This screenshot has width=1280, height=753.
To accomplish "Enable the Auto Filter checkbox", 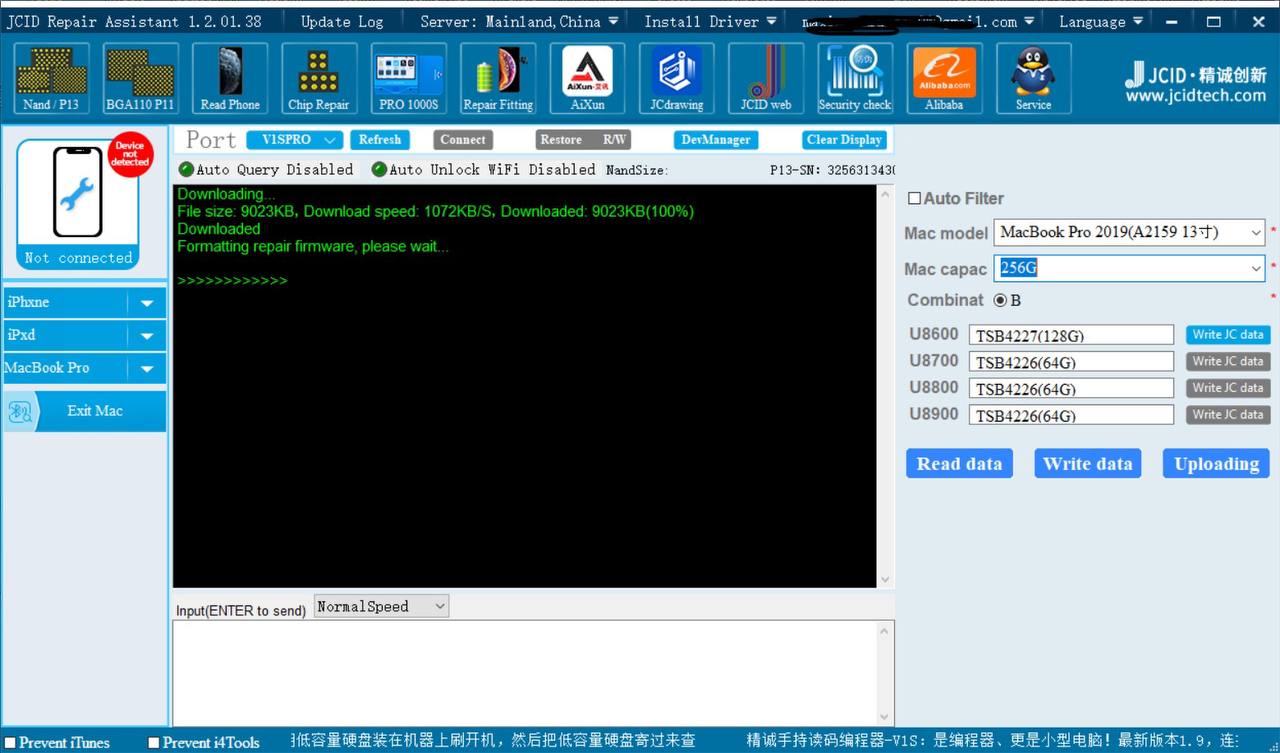I will [x=914, y=198].
